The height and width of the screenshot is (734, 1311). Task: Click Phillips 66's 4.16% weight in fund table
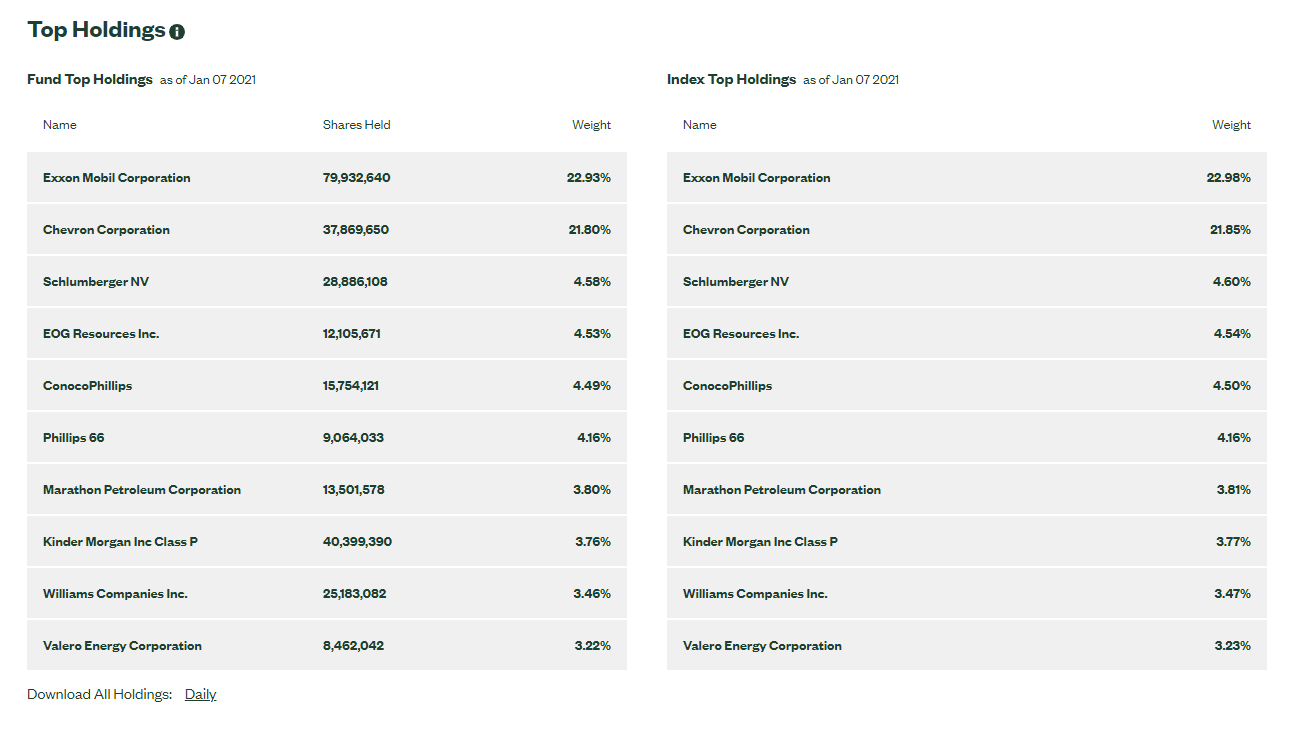click(x=594, y=438)
